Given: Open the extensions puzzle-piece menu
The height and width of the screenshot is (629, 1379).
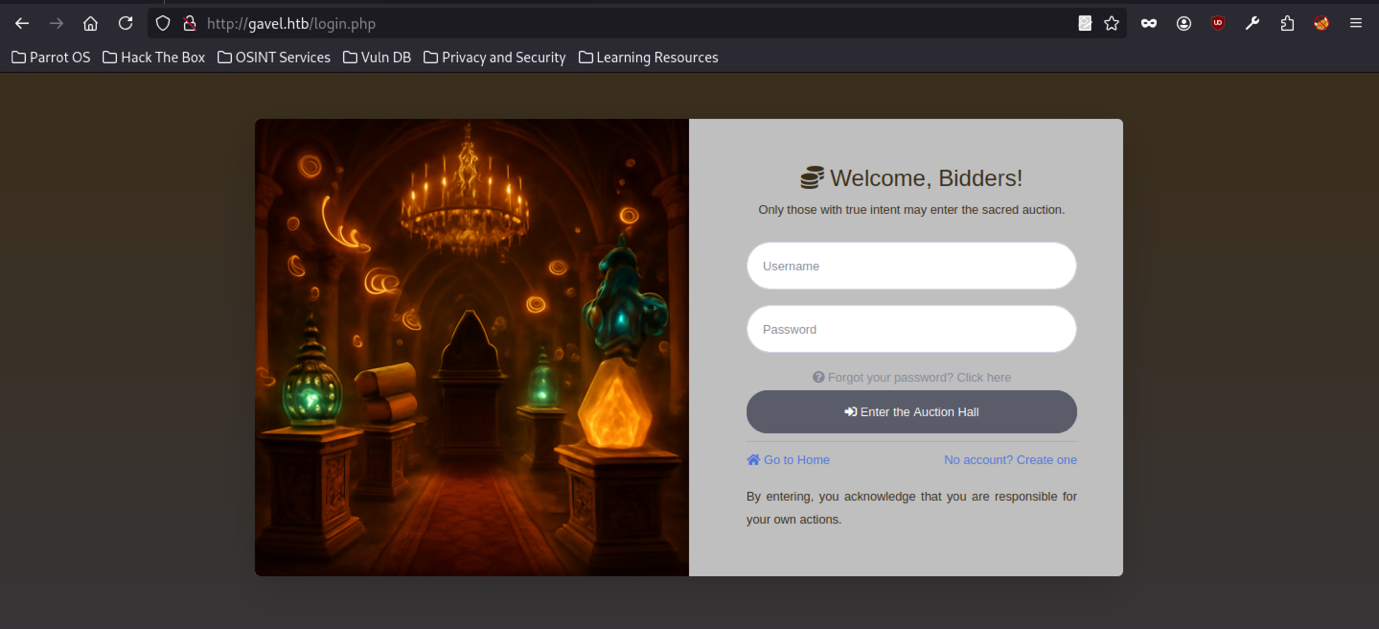Looking at the screenshot, I should coord(1287,23).
